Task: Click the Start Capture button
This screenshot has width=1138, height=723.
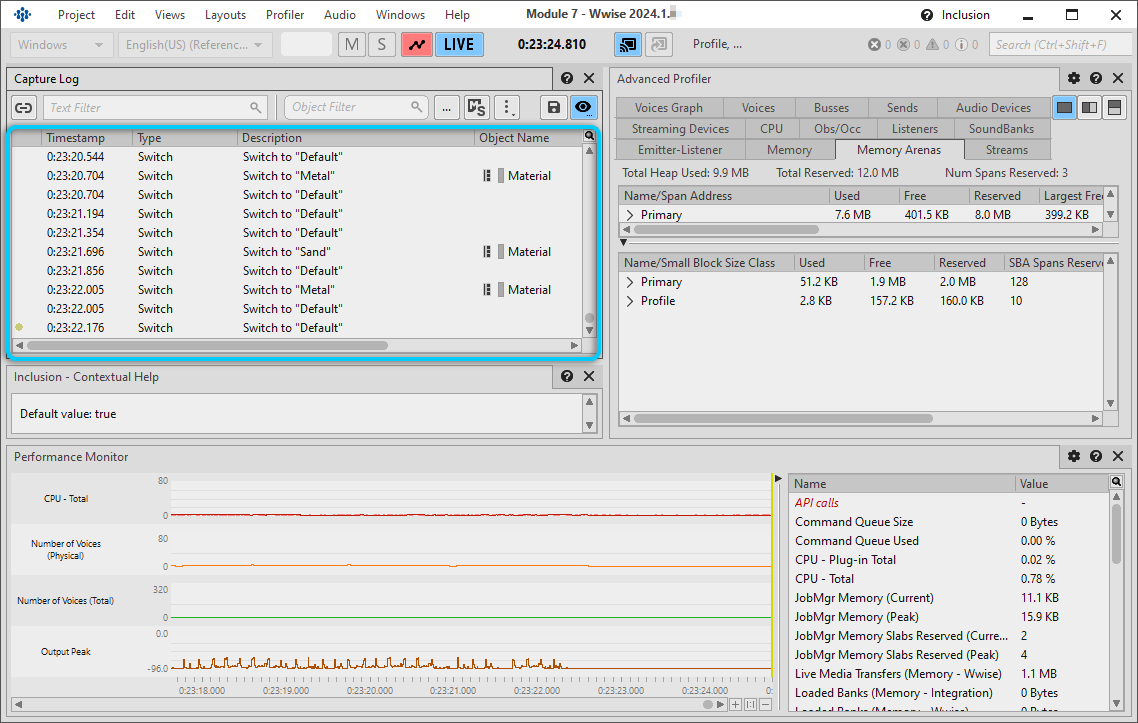Action: [x=417, y=45]
